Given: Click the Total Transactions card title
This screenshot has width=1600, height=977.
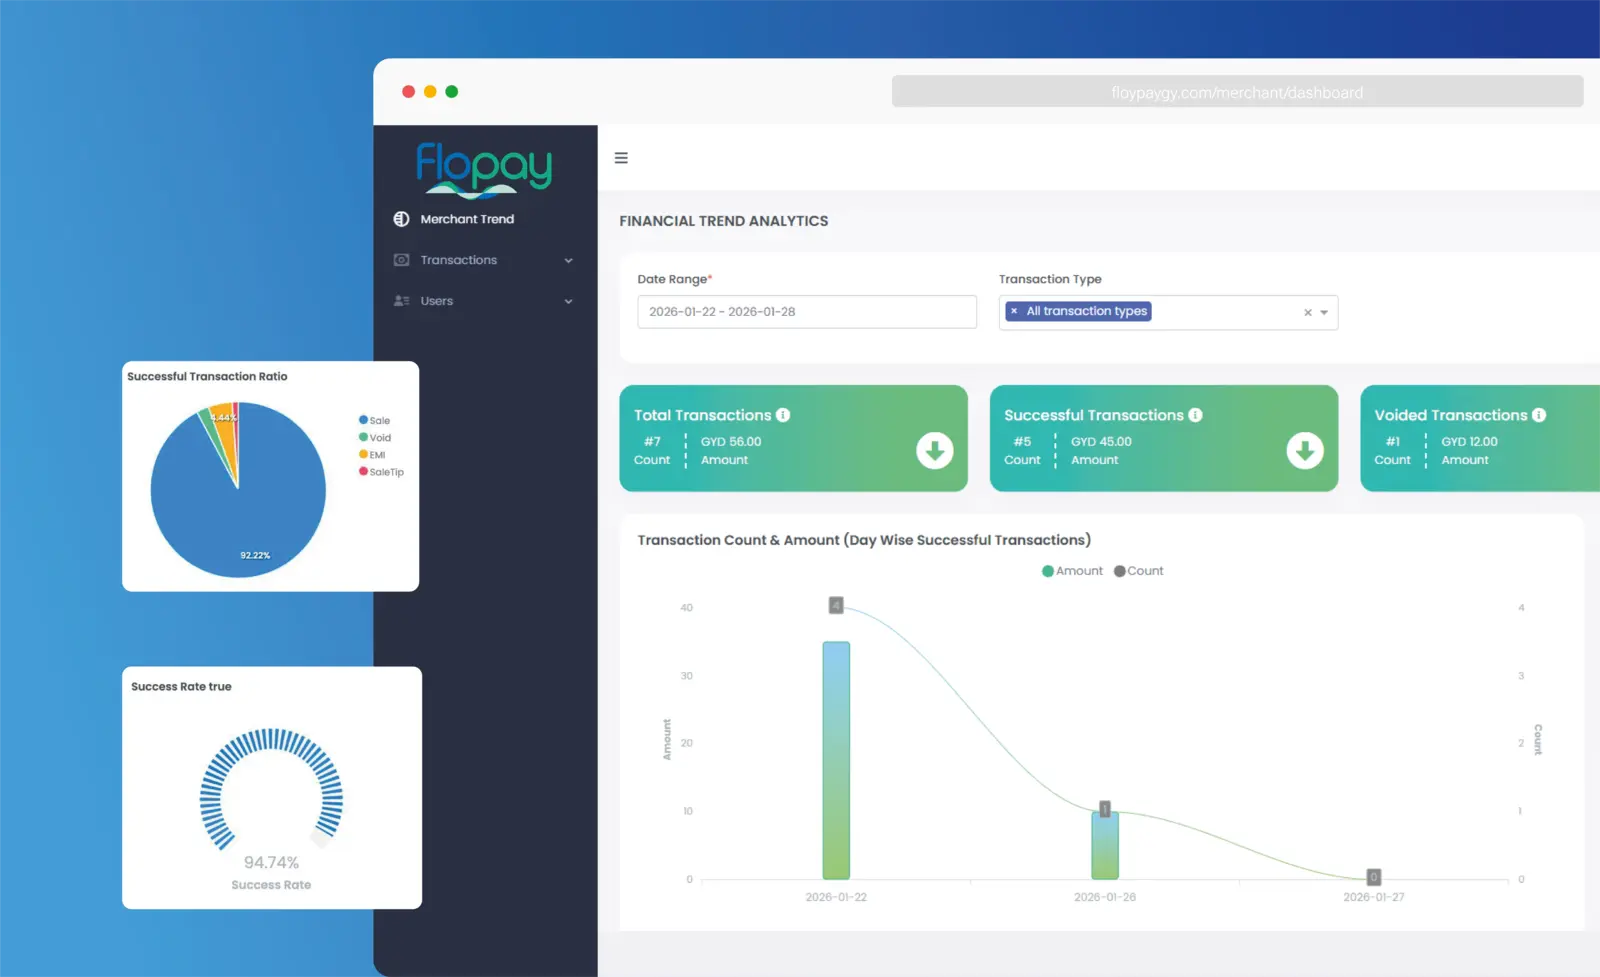Looking at the screenshot, I should (x=703, y=415).
